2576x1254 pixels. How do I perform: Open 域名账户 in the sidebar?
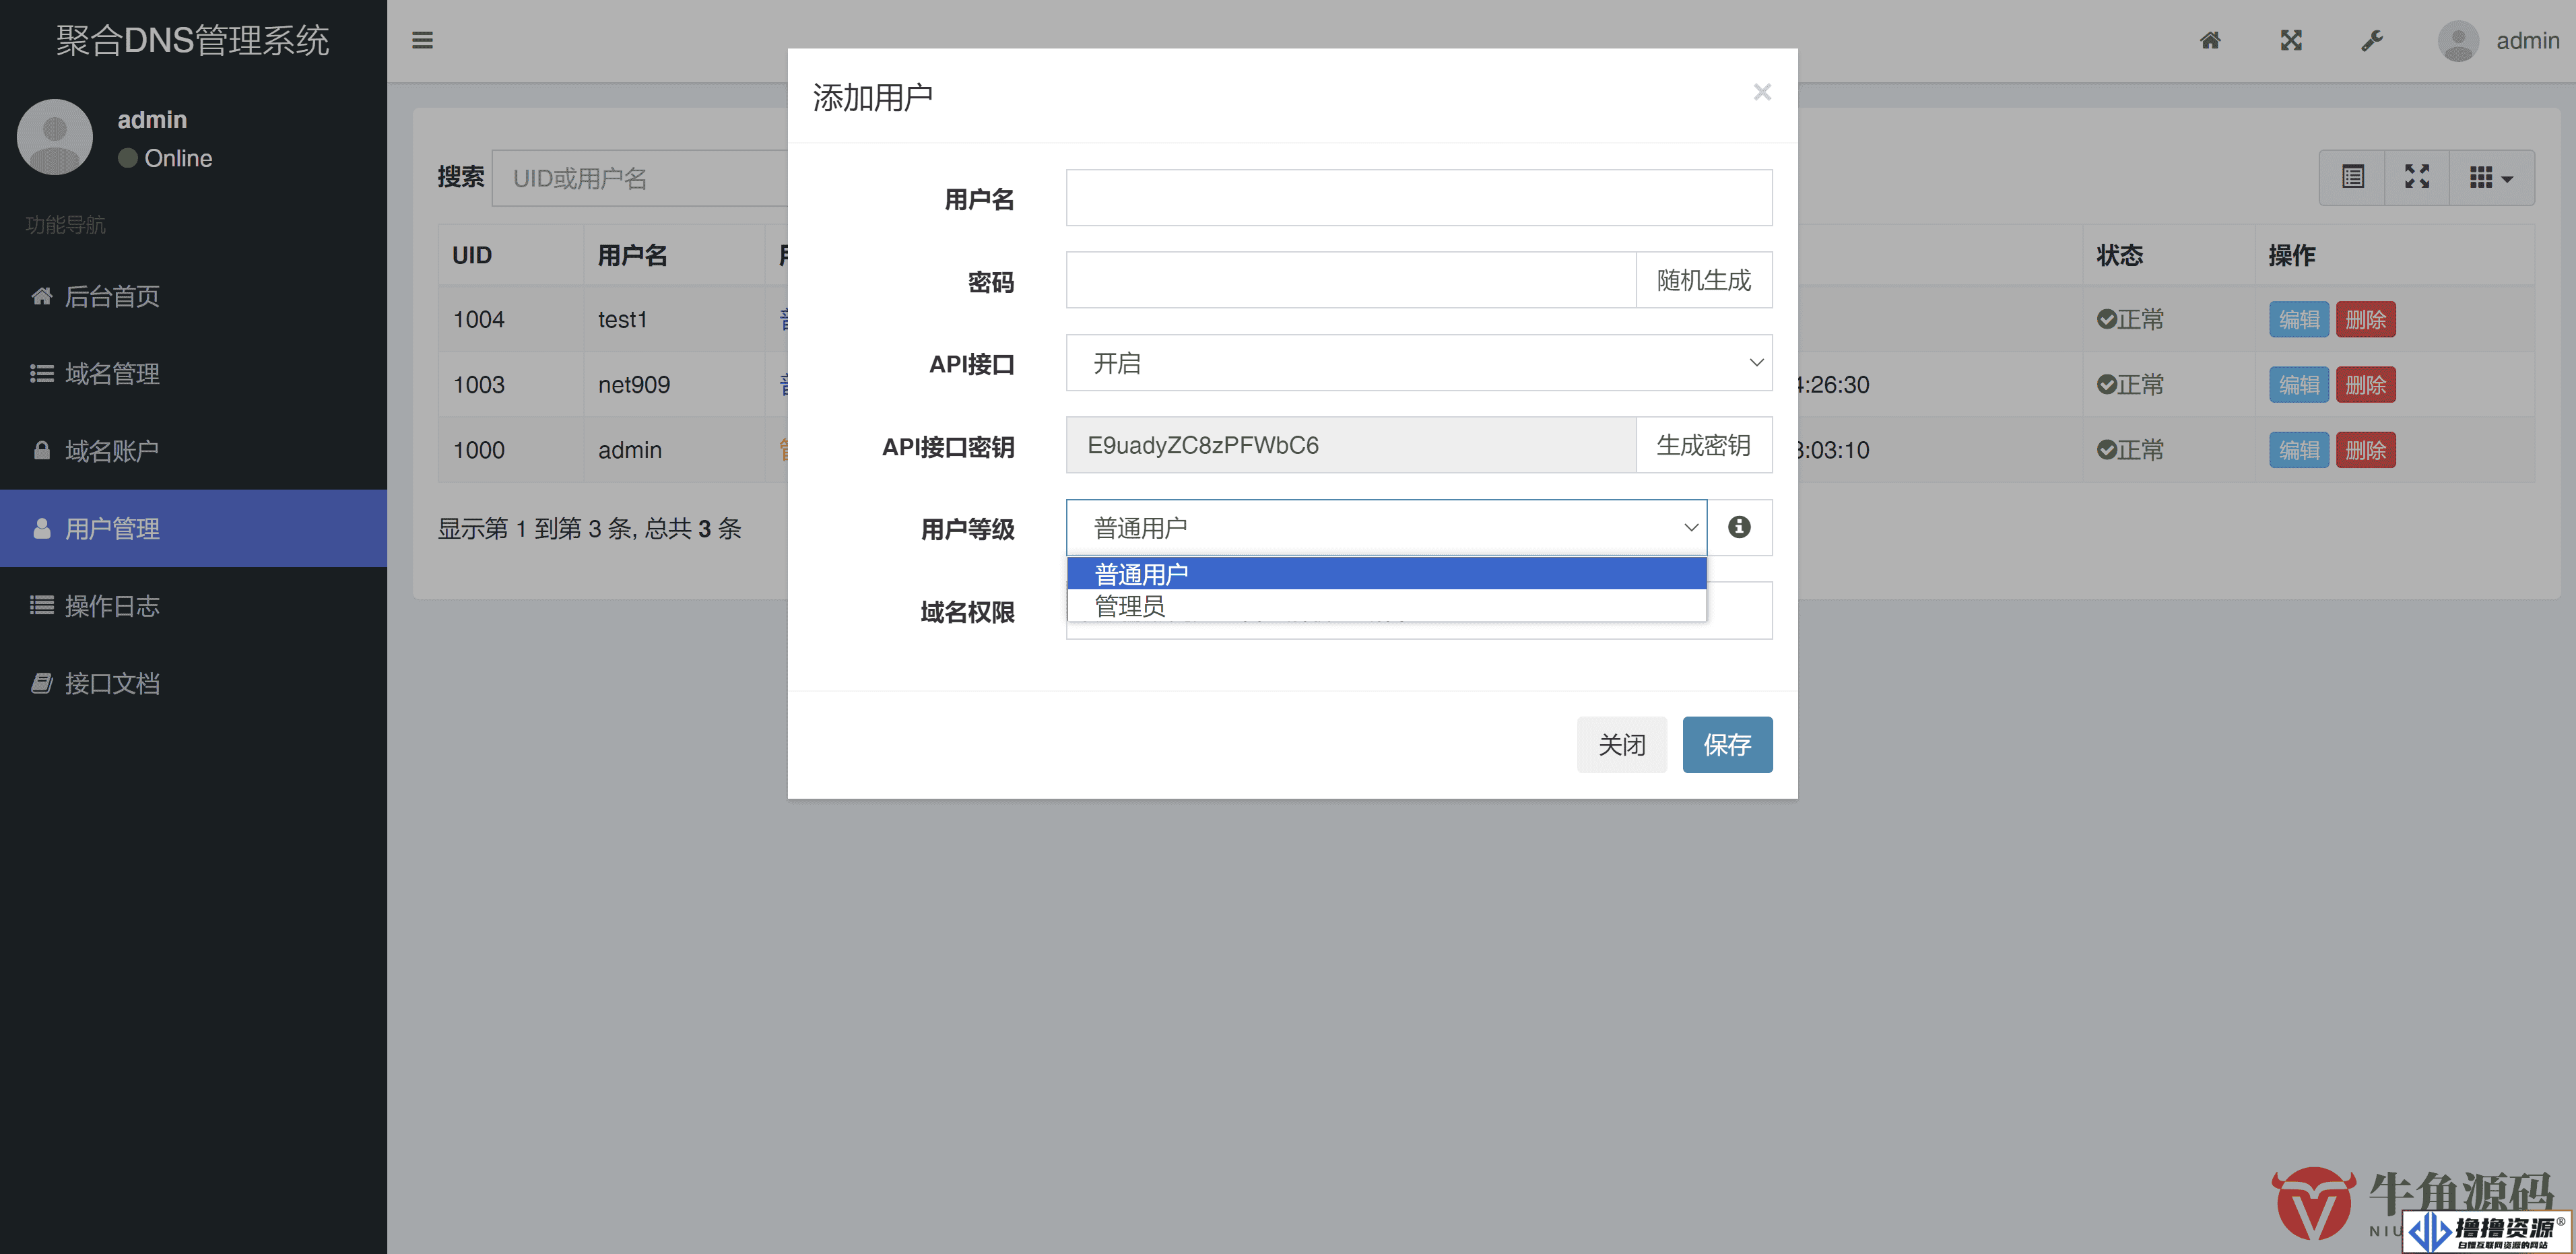tap(193, 451)
